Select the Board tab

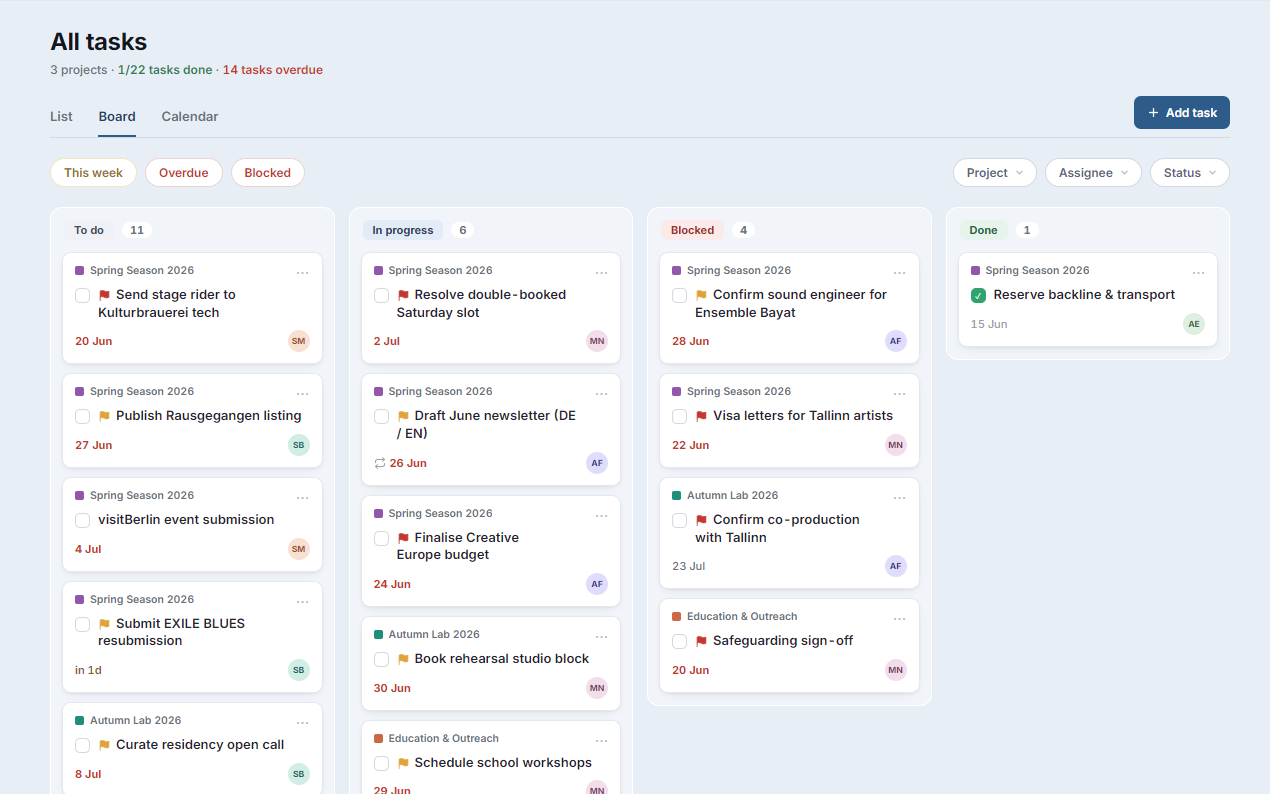pos(117,116)
